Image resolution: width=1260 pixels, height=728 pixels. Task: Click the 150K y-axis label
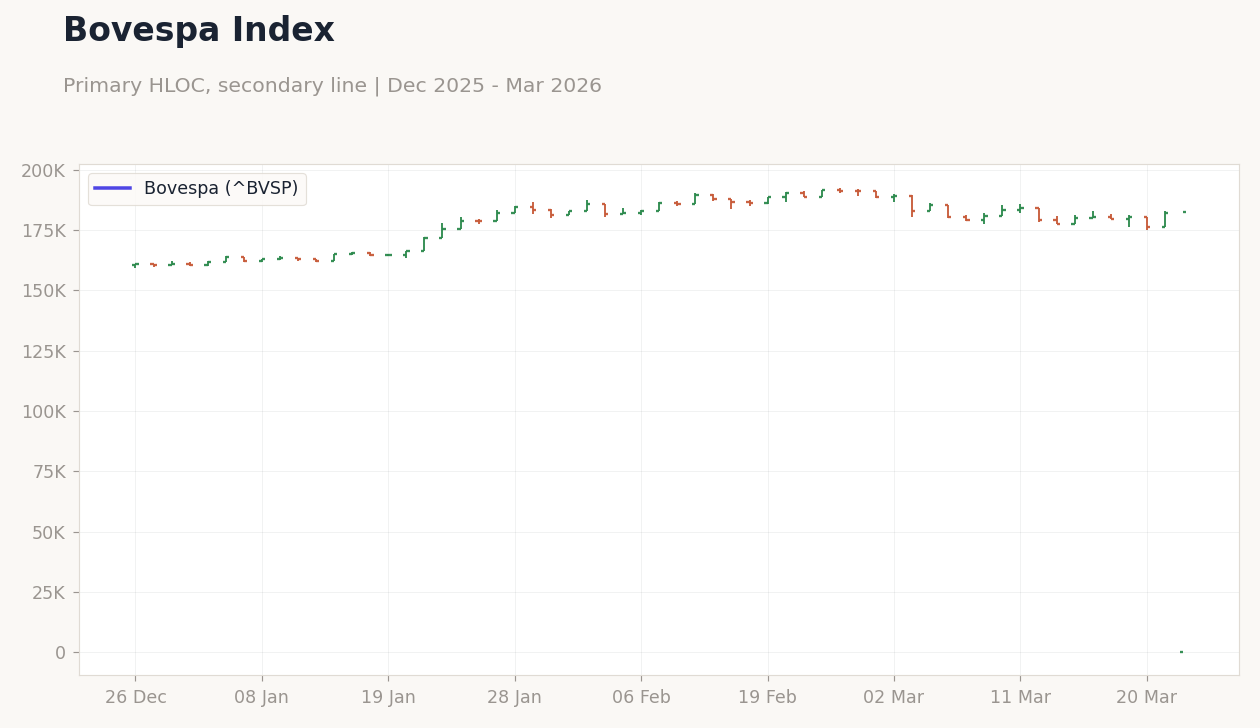[x=43, y=291]
